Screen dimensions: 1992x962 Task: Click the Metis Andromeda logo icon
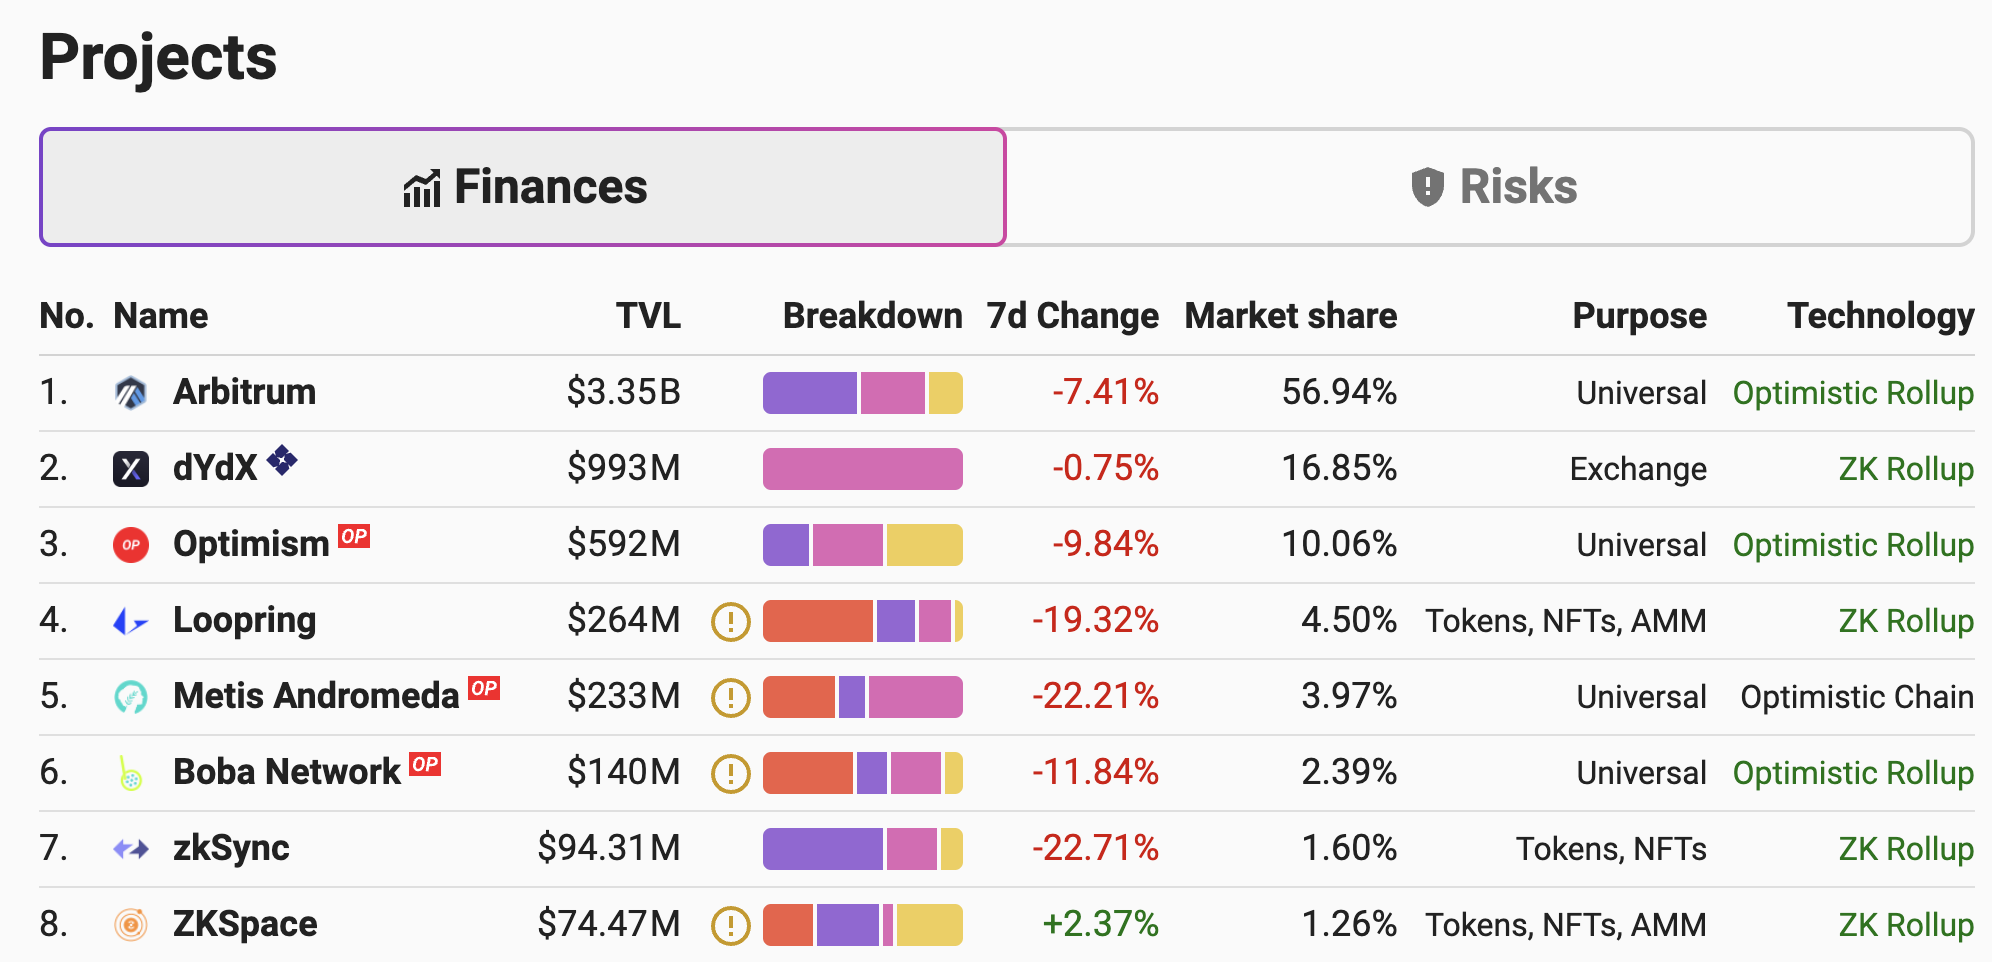[131, 697]
